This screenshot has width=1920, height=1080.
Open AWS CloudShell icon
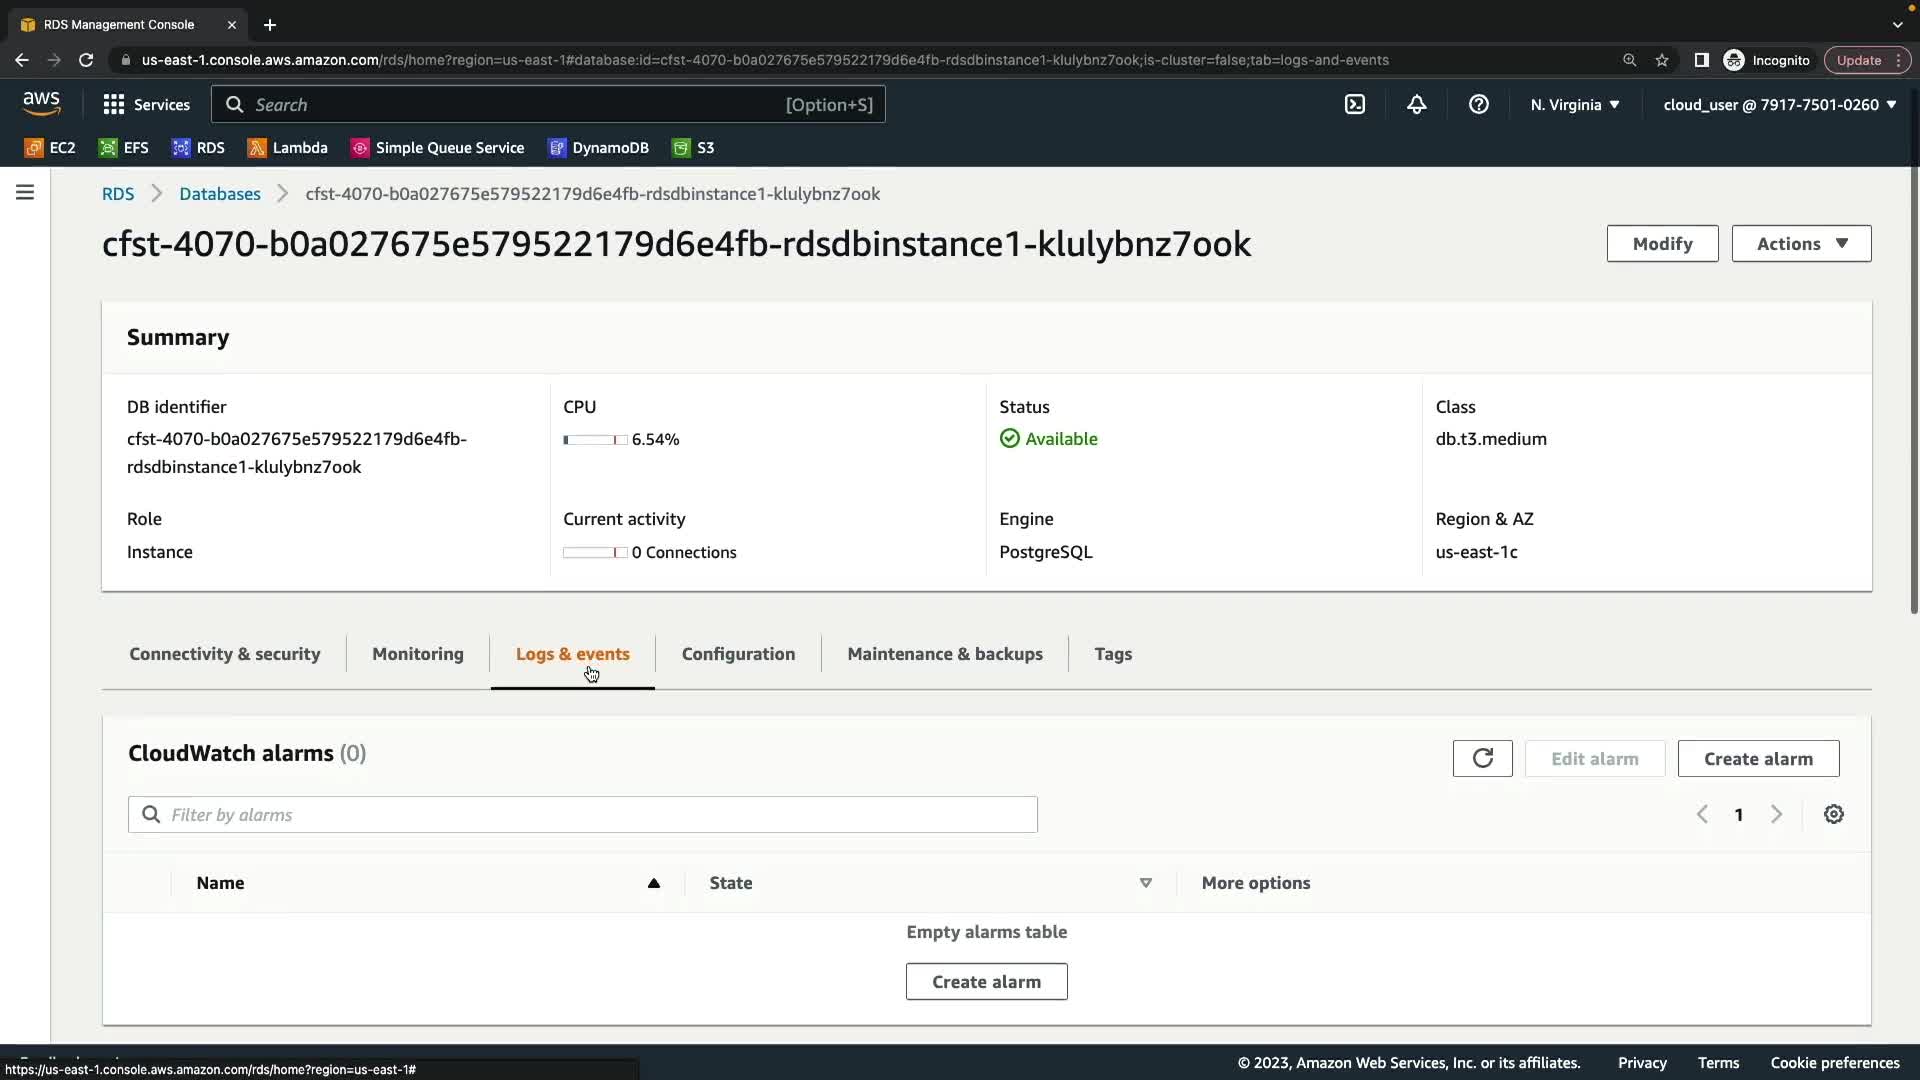point(1355,105)
